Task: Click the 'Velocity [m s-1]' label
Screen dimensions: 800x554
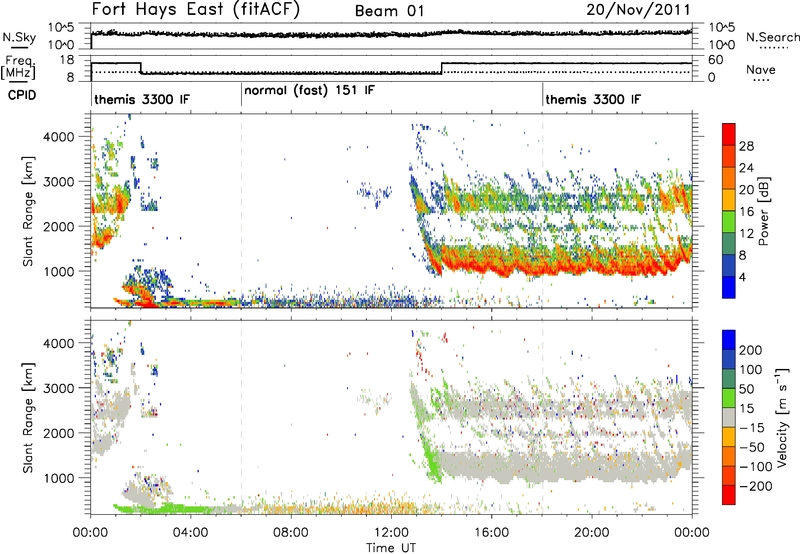Action: click(782, 417)
